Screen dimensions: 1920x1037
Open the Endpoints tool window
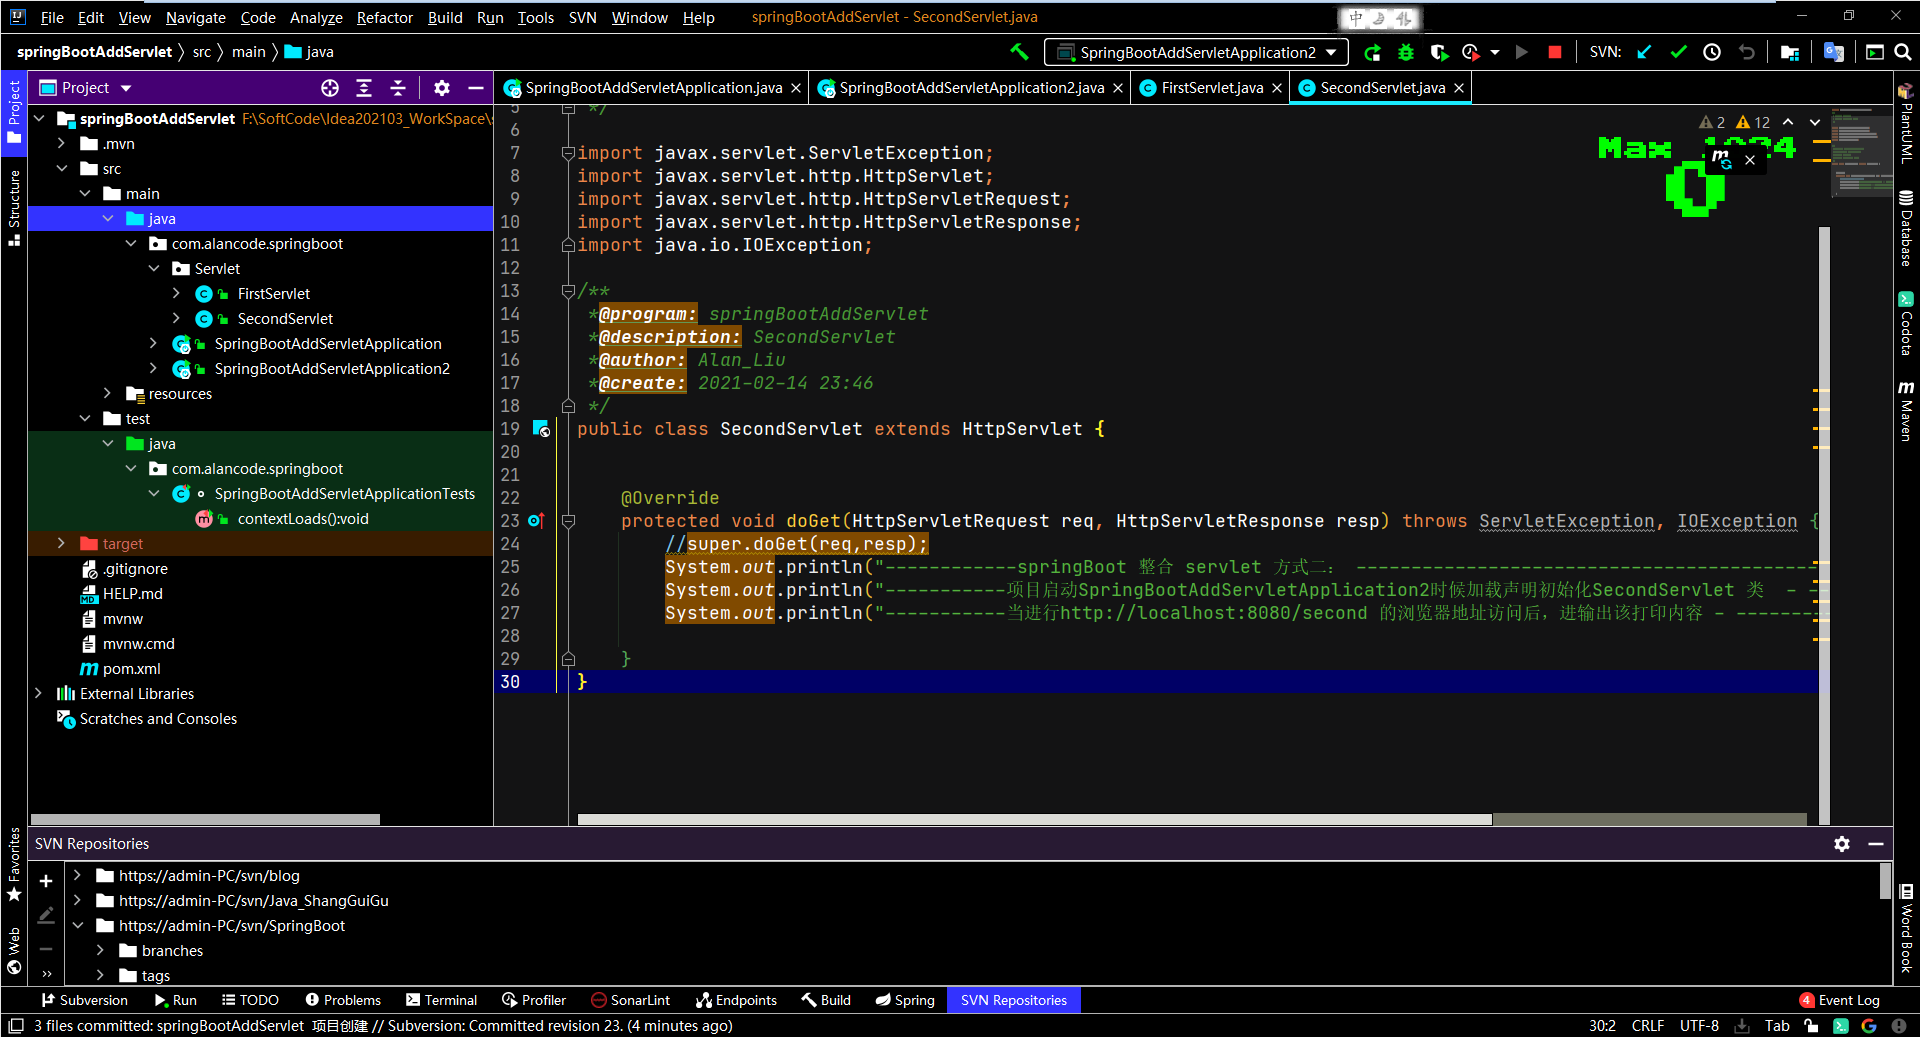[736, 1000]
